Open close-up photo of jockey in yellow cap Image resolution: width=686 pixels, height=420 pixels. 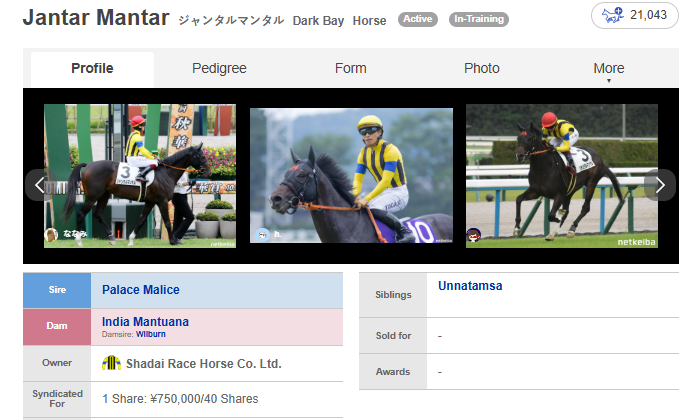click(x=351, y=175)
